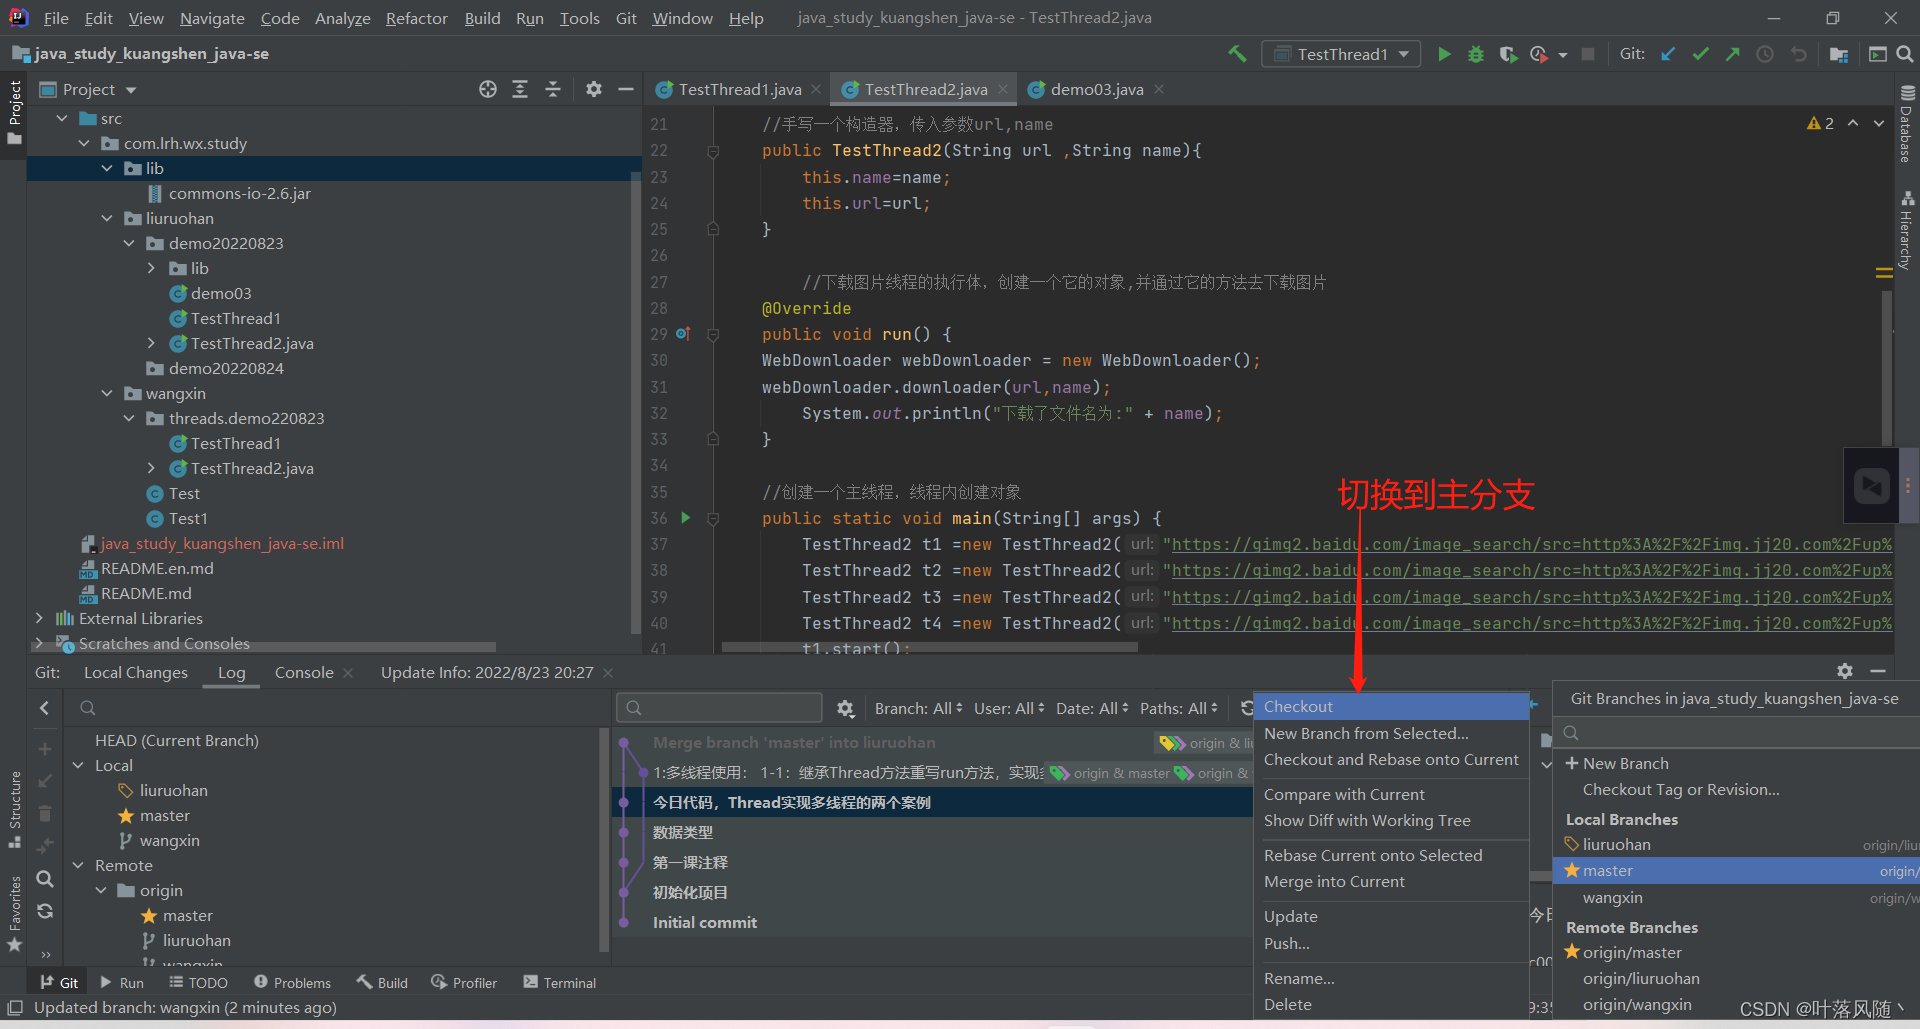The width and height of the screenshot is (1920, 1029).
Task: Open run configuration dropdown TestThread1
Action: click(x=1341, y=54)
